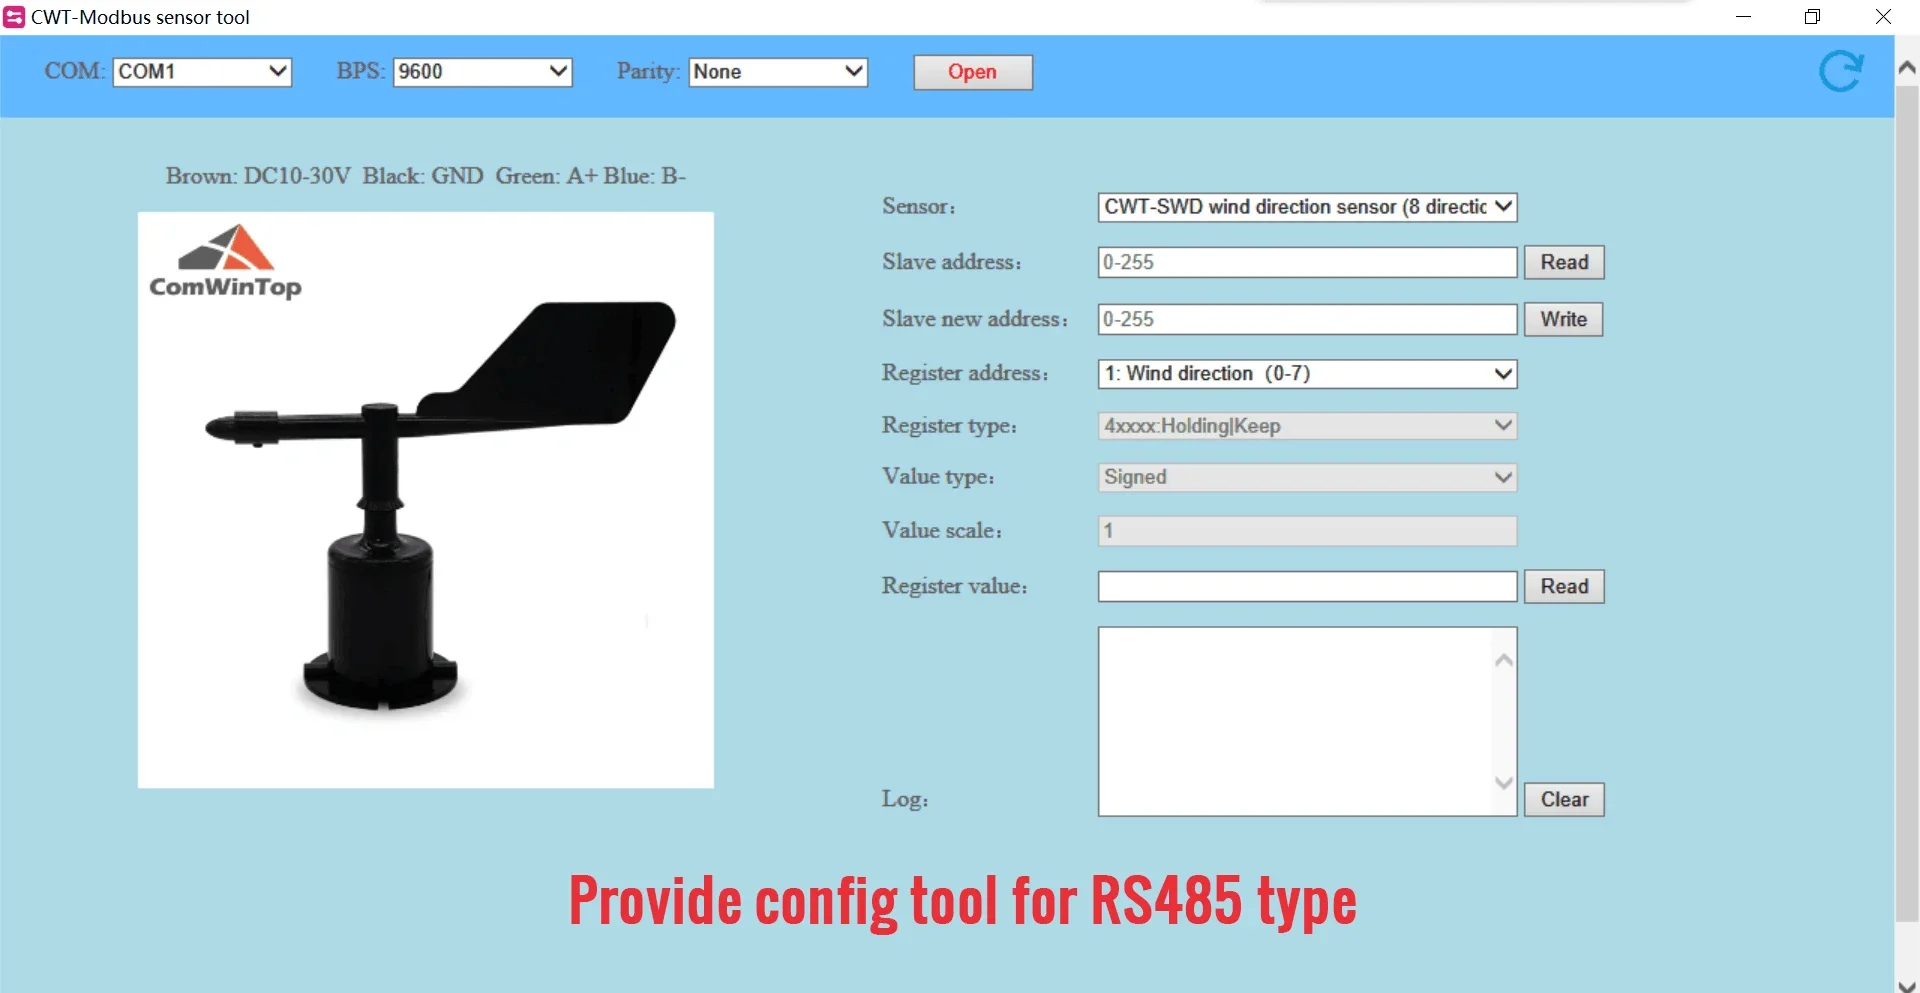Click the Value scale field
Image resolution: width=1920 pixels, height=993 pixels.
click(x=1307, y=531)
